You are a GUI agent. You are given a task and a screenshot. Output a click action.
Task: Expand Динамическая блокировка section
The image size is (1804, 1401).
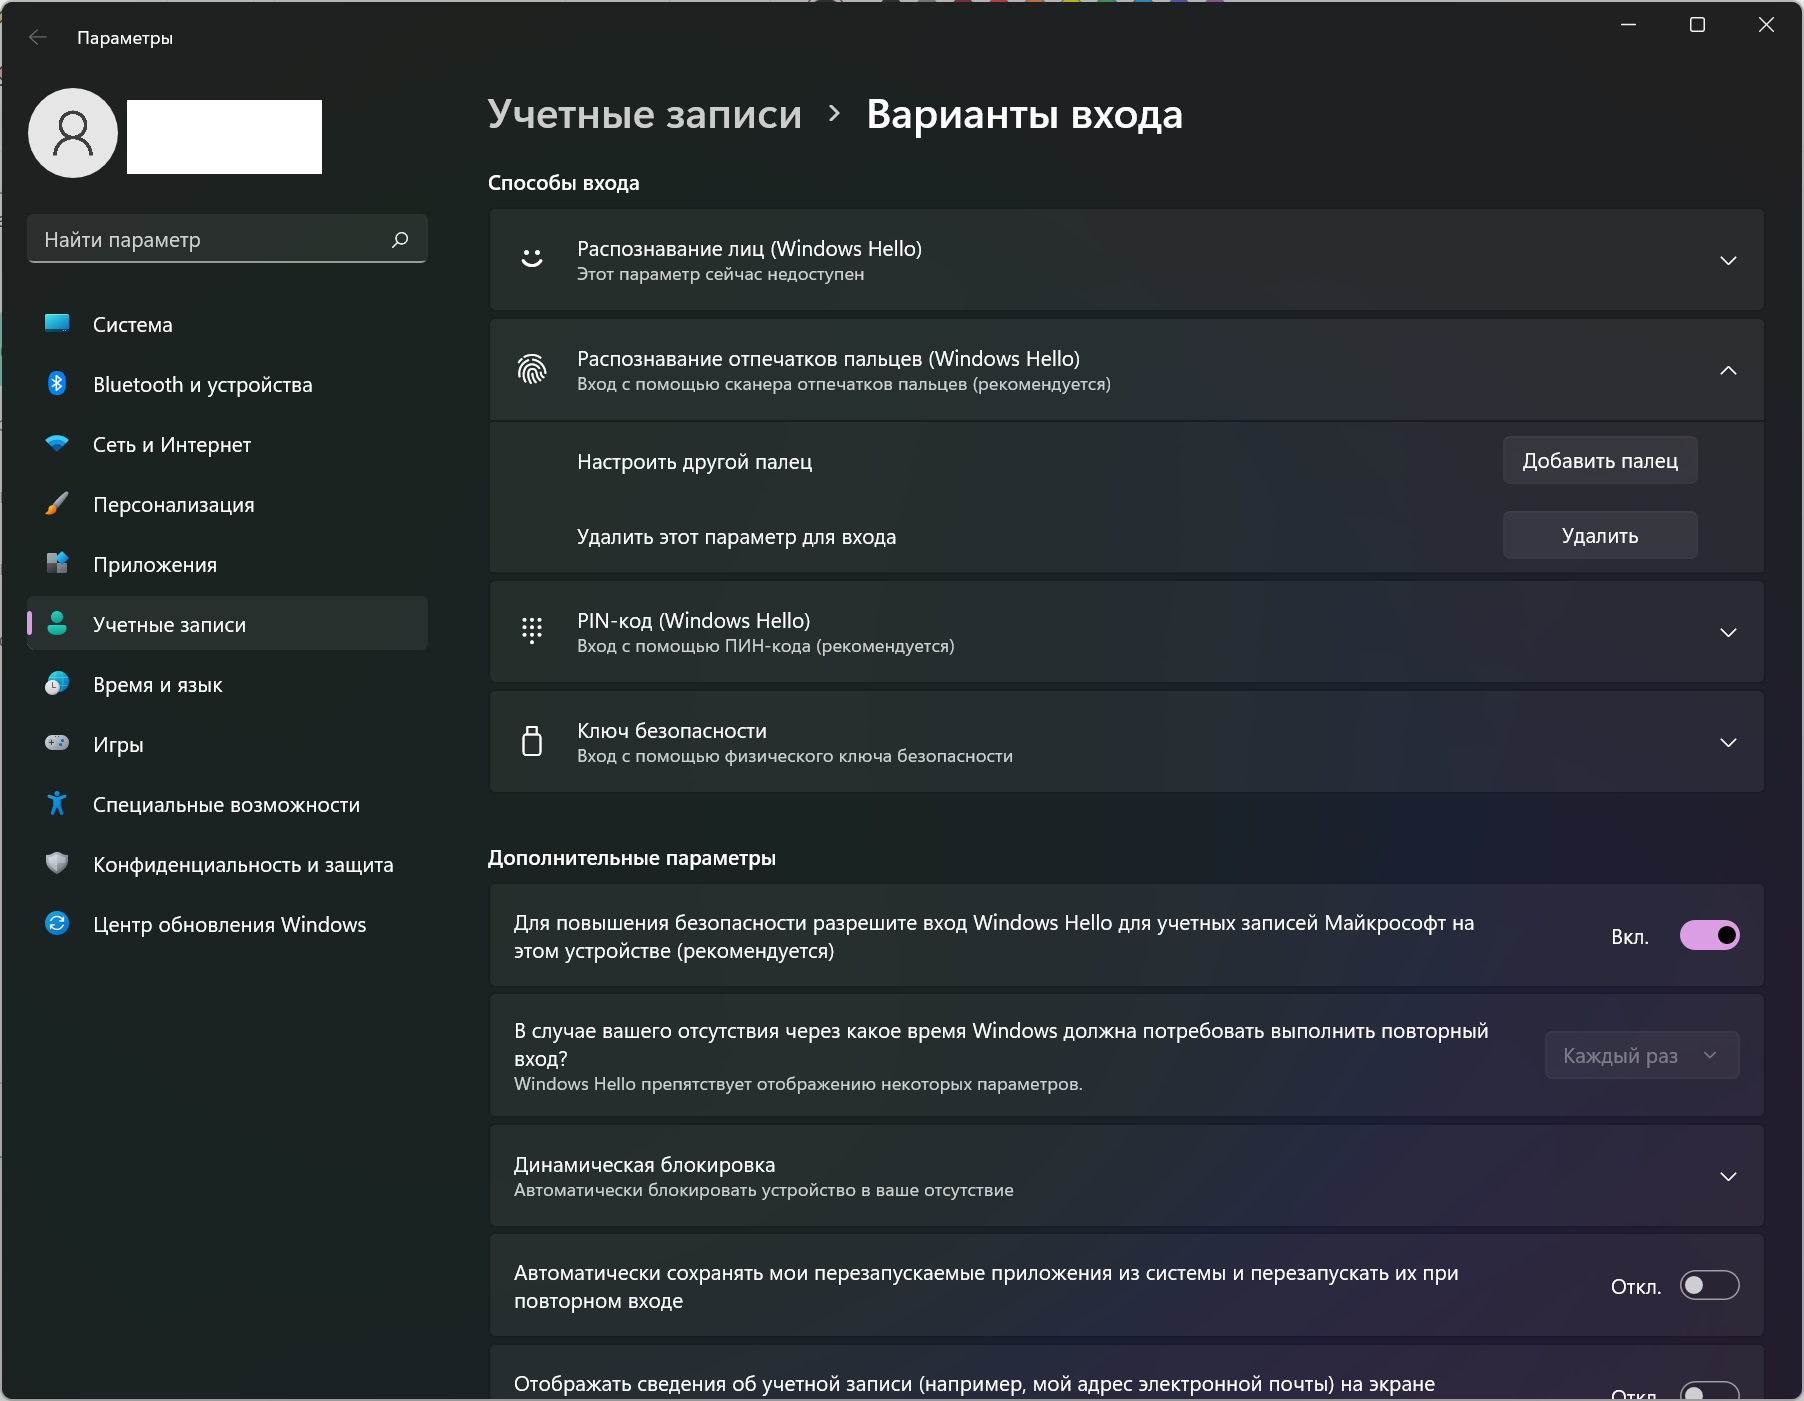[1727, 1177]
